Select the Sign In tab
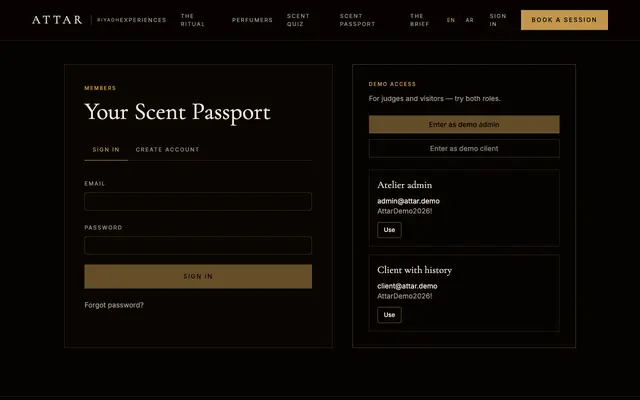 coord(106,149)
